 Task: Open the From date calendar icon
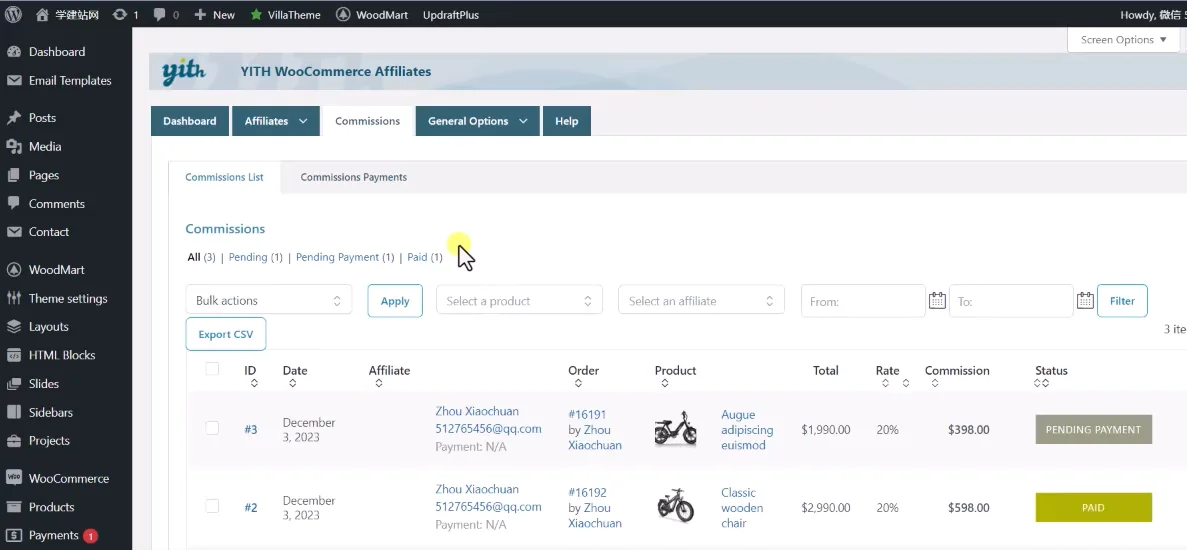tap(937, 300)
